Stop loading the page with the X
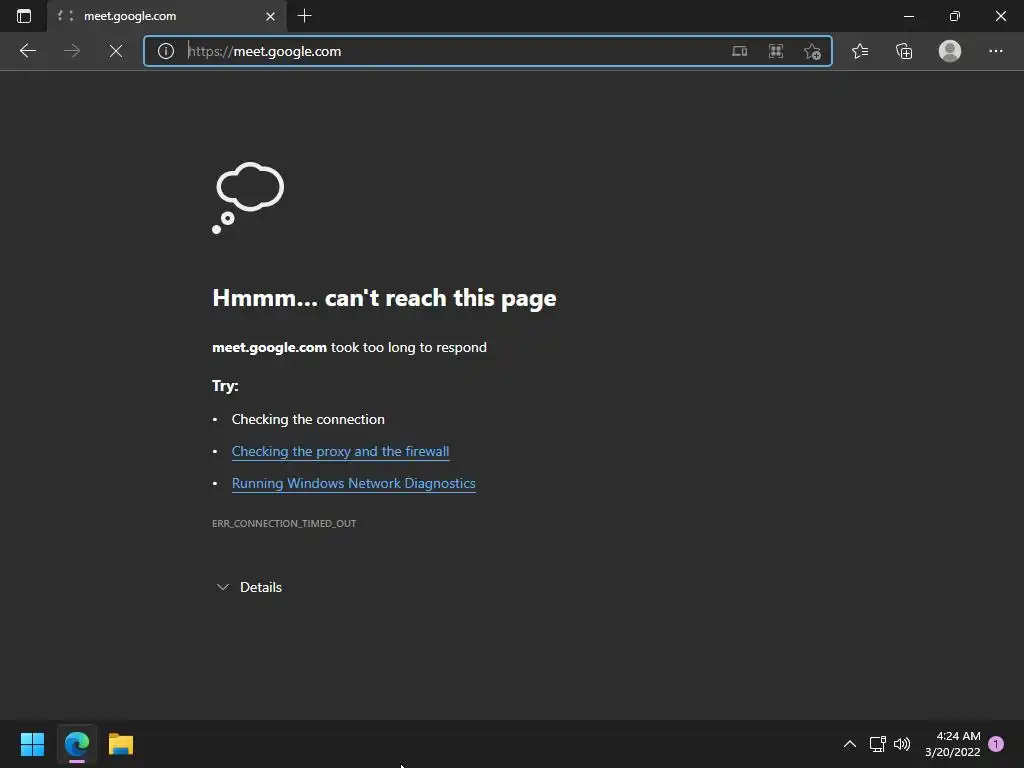This screenshot has width=1024, height=768. click(116, 51)
